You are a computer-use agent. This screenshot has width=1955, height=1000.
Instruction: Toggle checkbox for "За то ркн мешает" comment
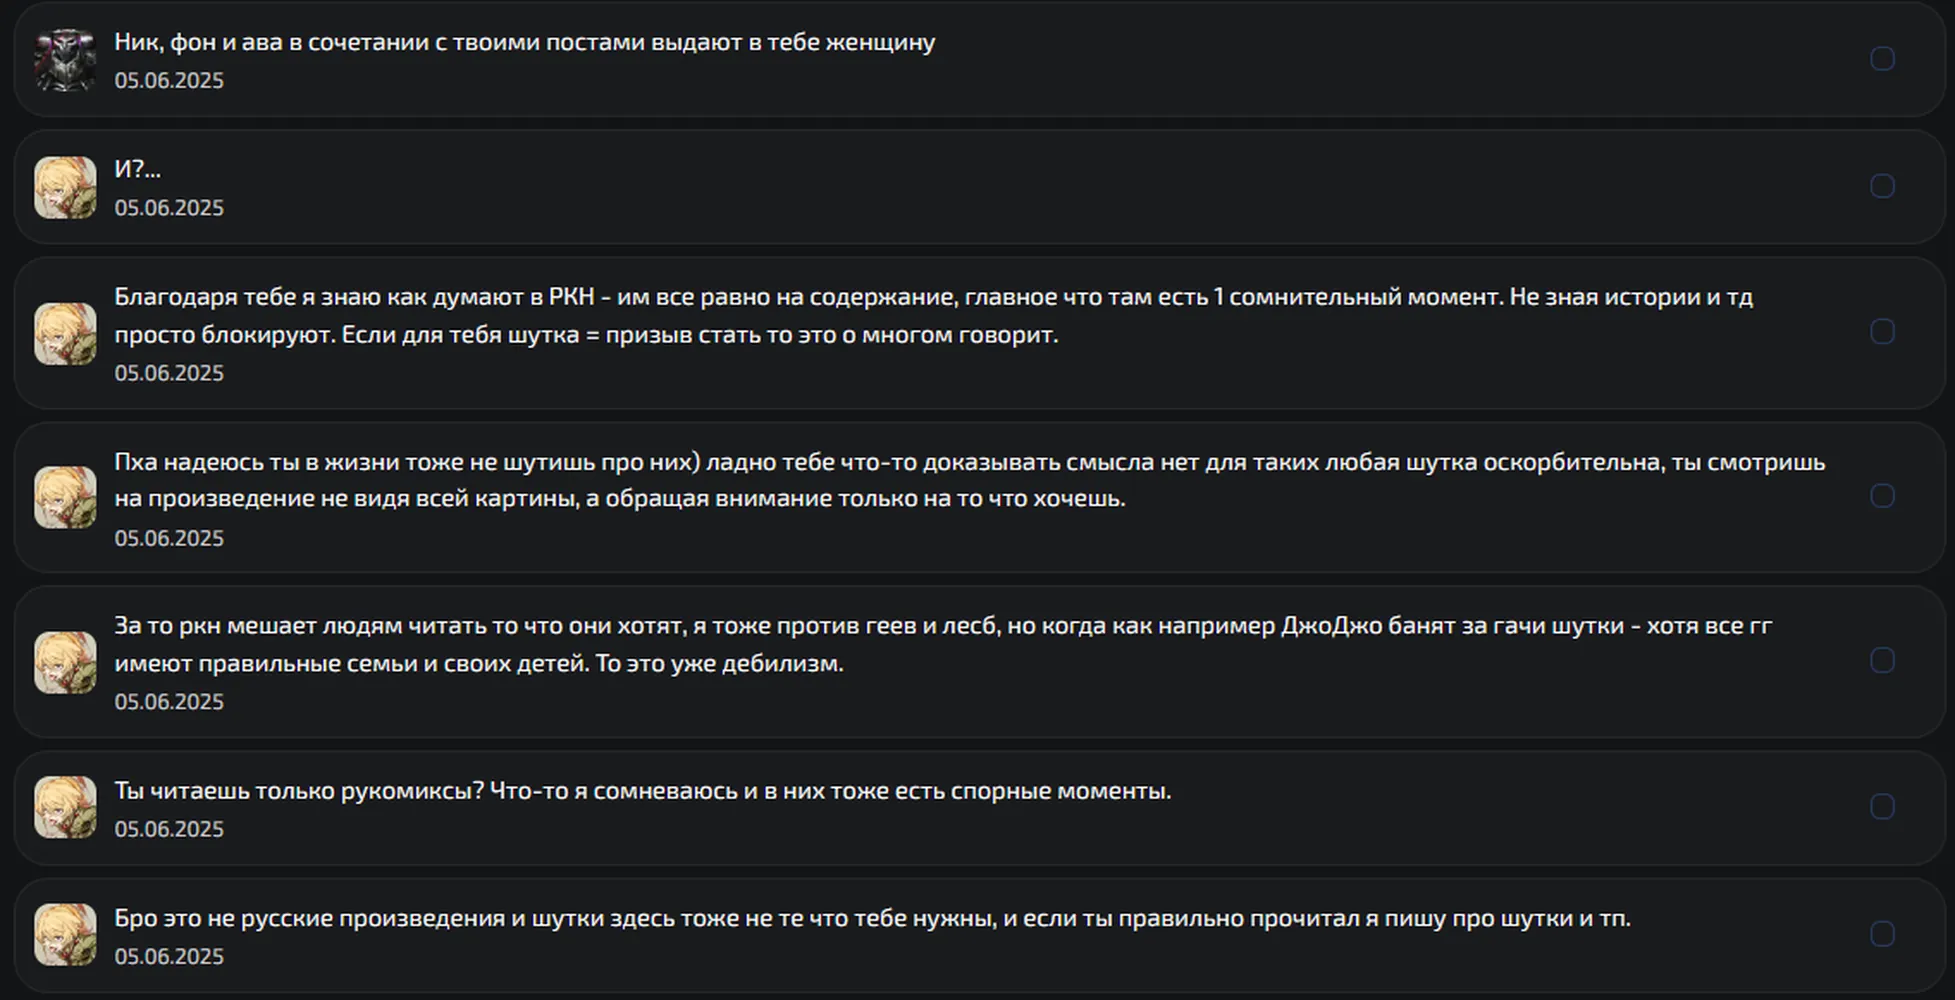[1882, 660]
